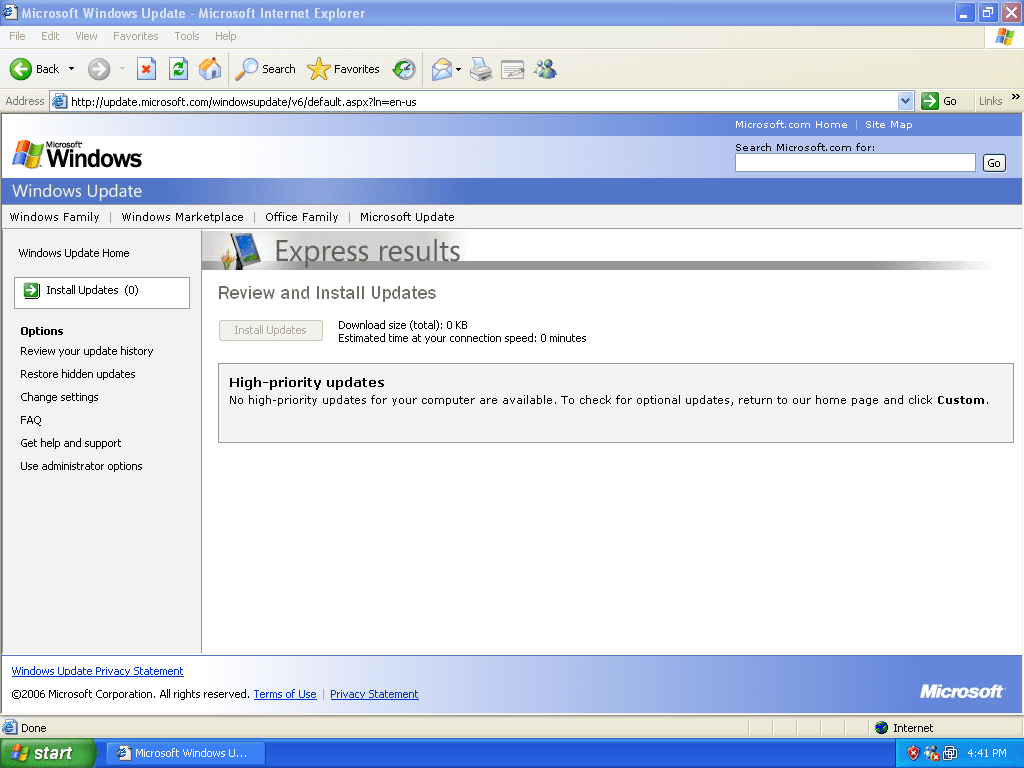Viewport: 1024px width, 768px height.
Task: Open the Change settings option
Action: [x=59, y=397]
